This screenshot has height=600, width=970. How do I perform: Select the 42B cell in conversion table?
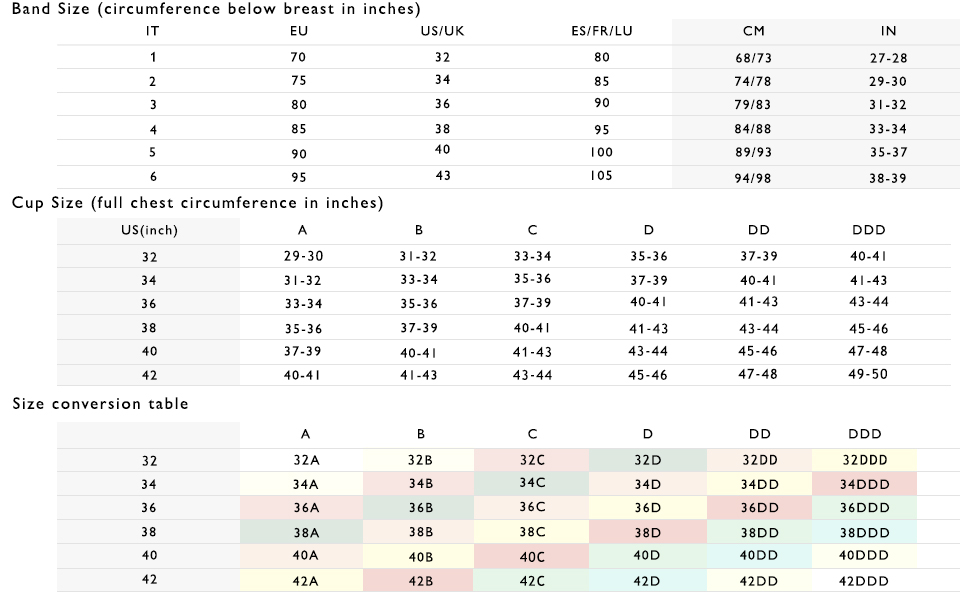(418, 581)
